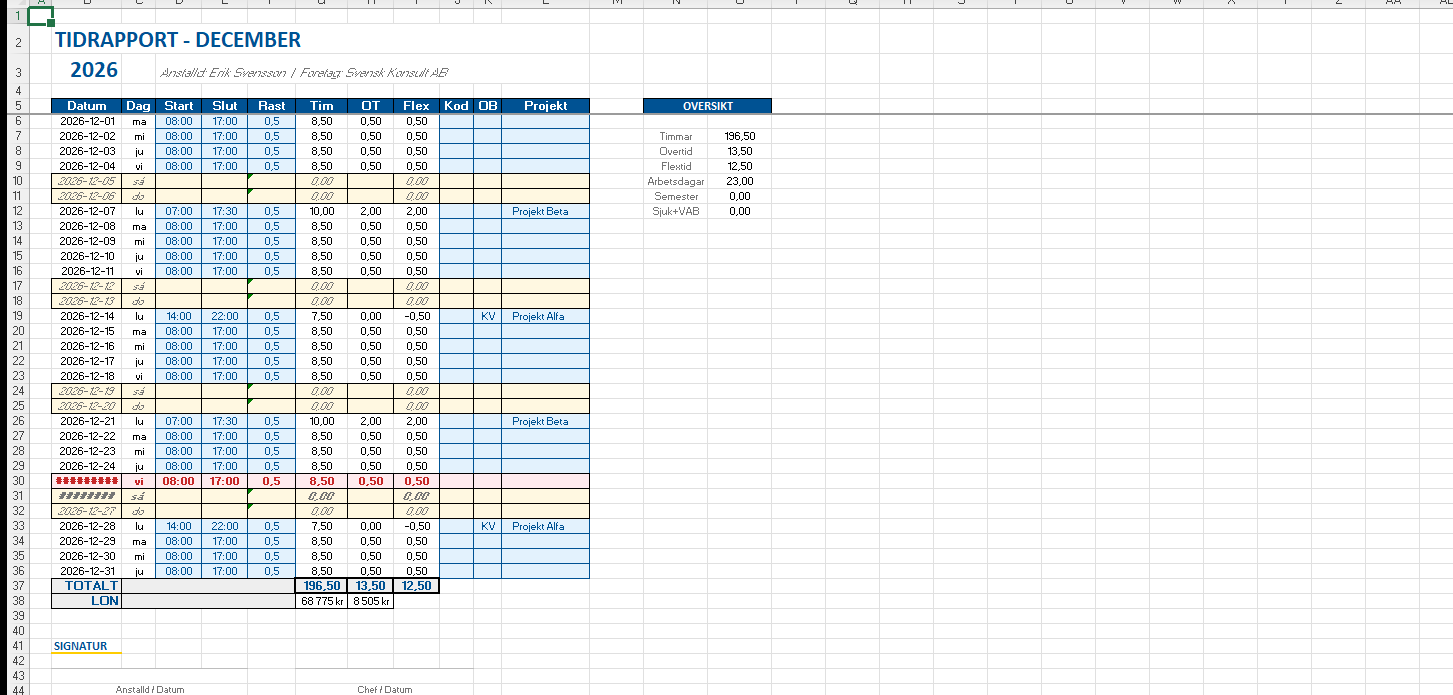Select the TIDRAPPORT - DECEMBER title cell
Screen dimensions: 1453x695
point(178,41)
